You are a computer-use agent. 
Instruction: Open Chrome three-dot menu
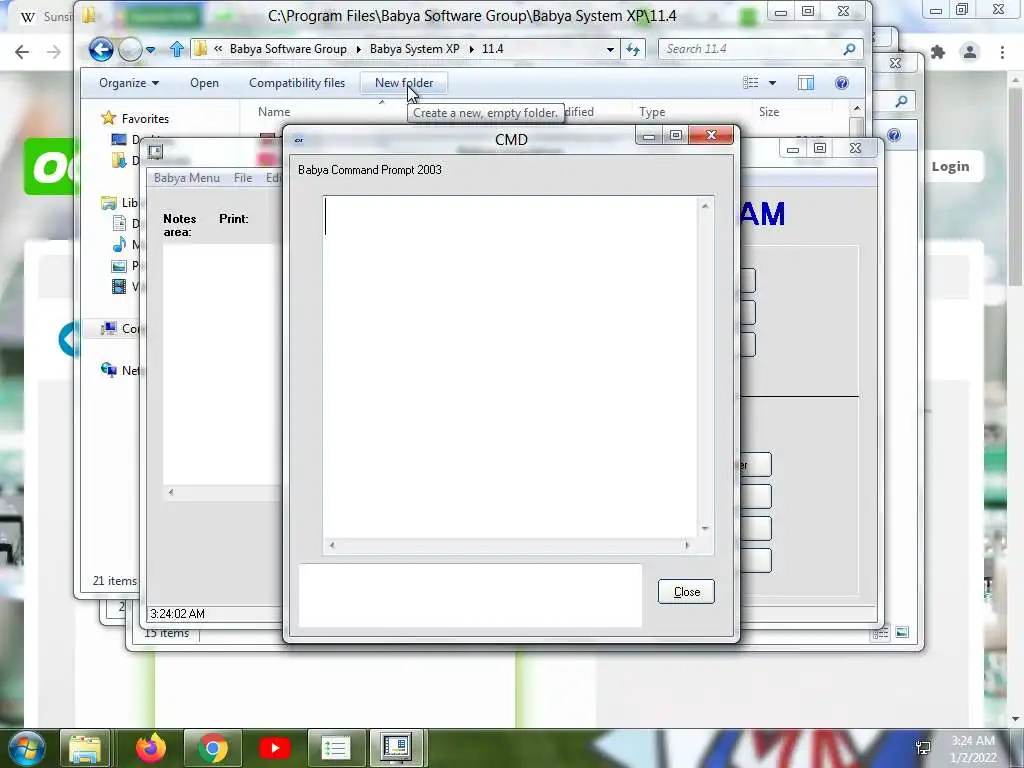(1002, 52)
